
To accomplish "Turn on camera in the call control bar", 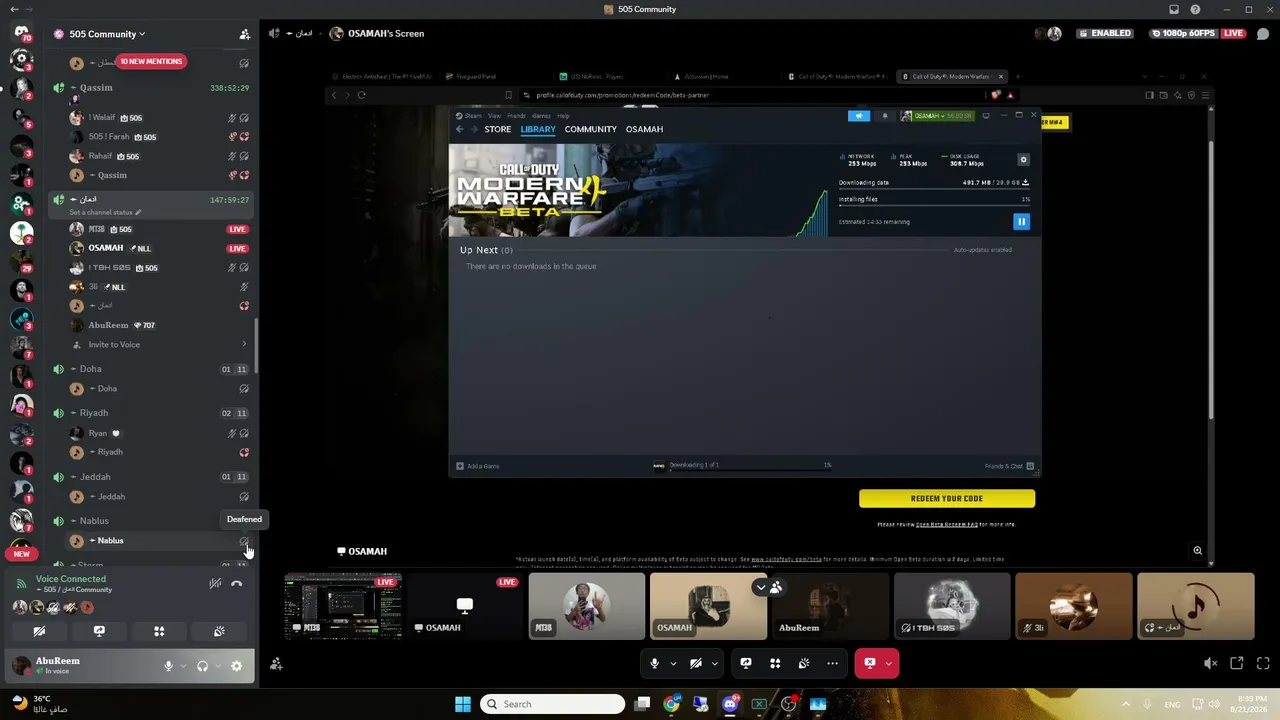I will click(x=696, y=663).
